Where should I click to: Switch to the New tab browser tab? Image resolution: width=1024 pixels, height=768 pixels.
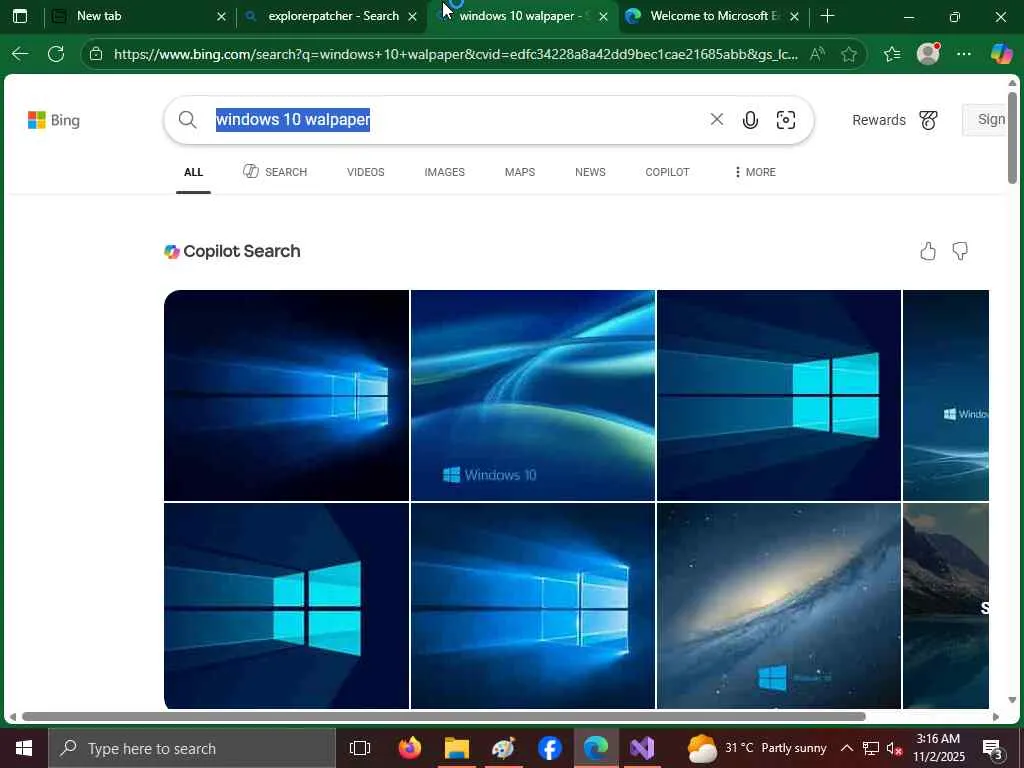[137, 16]
